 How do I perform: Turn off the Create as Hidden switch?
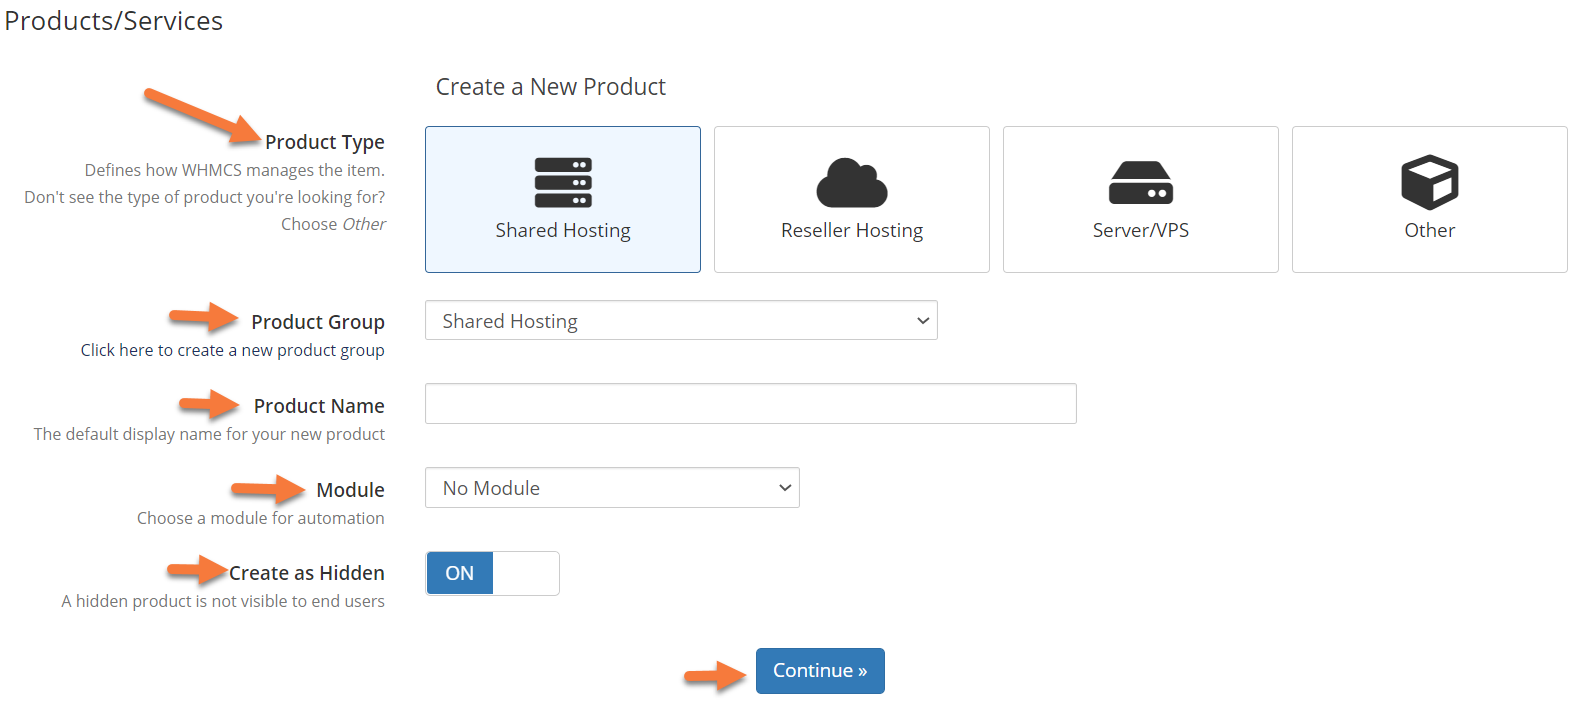(460, 573)
